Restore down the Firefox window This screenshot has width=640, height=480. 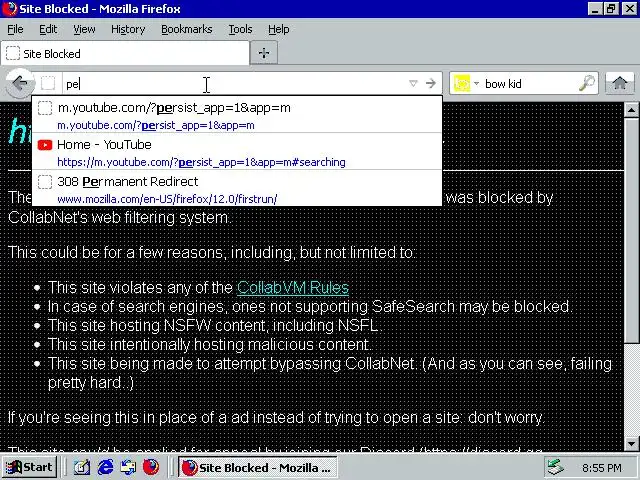coord(611,9)
